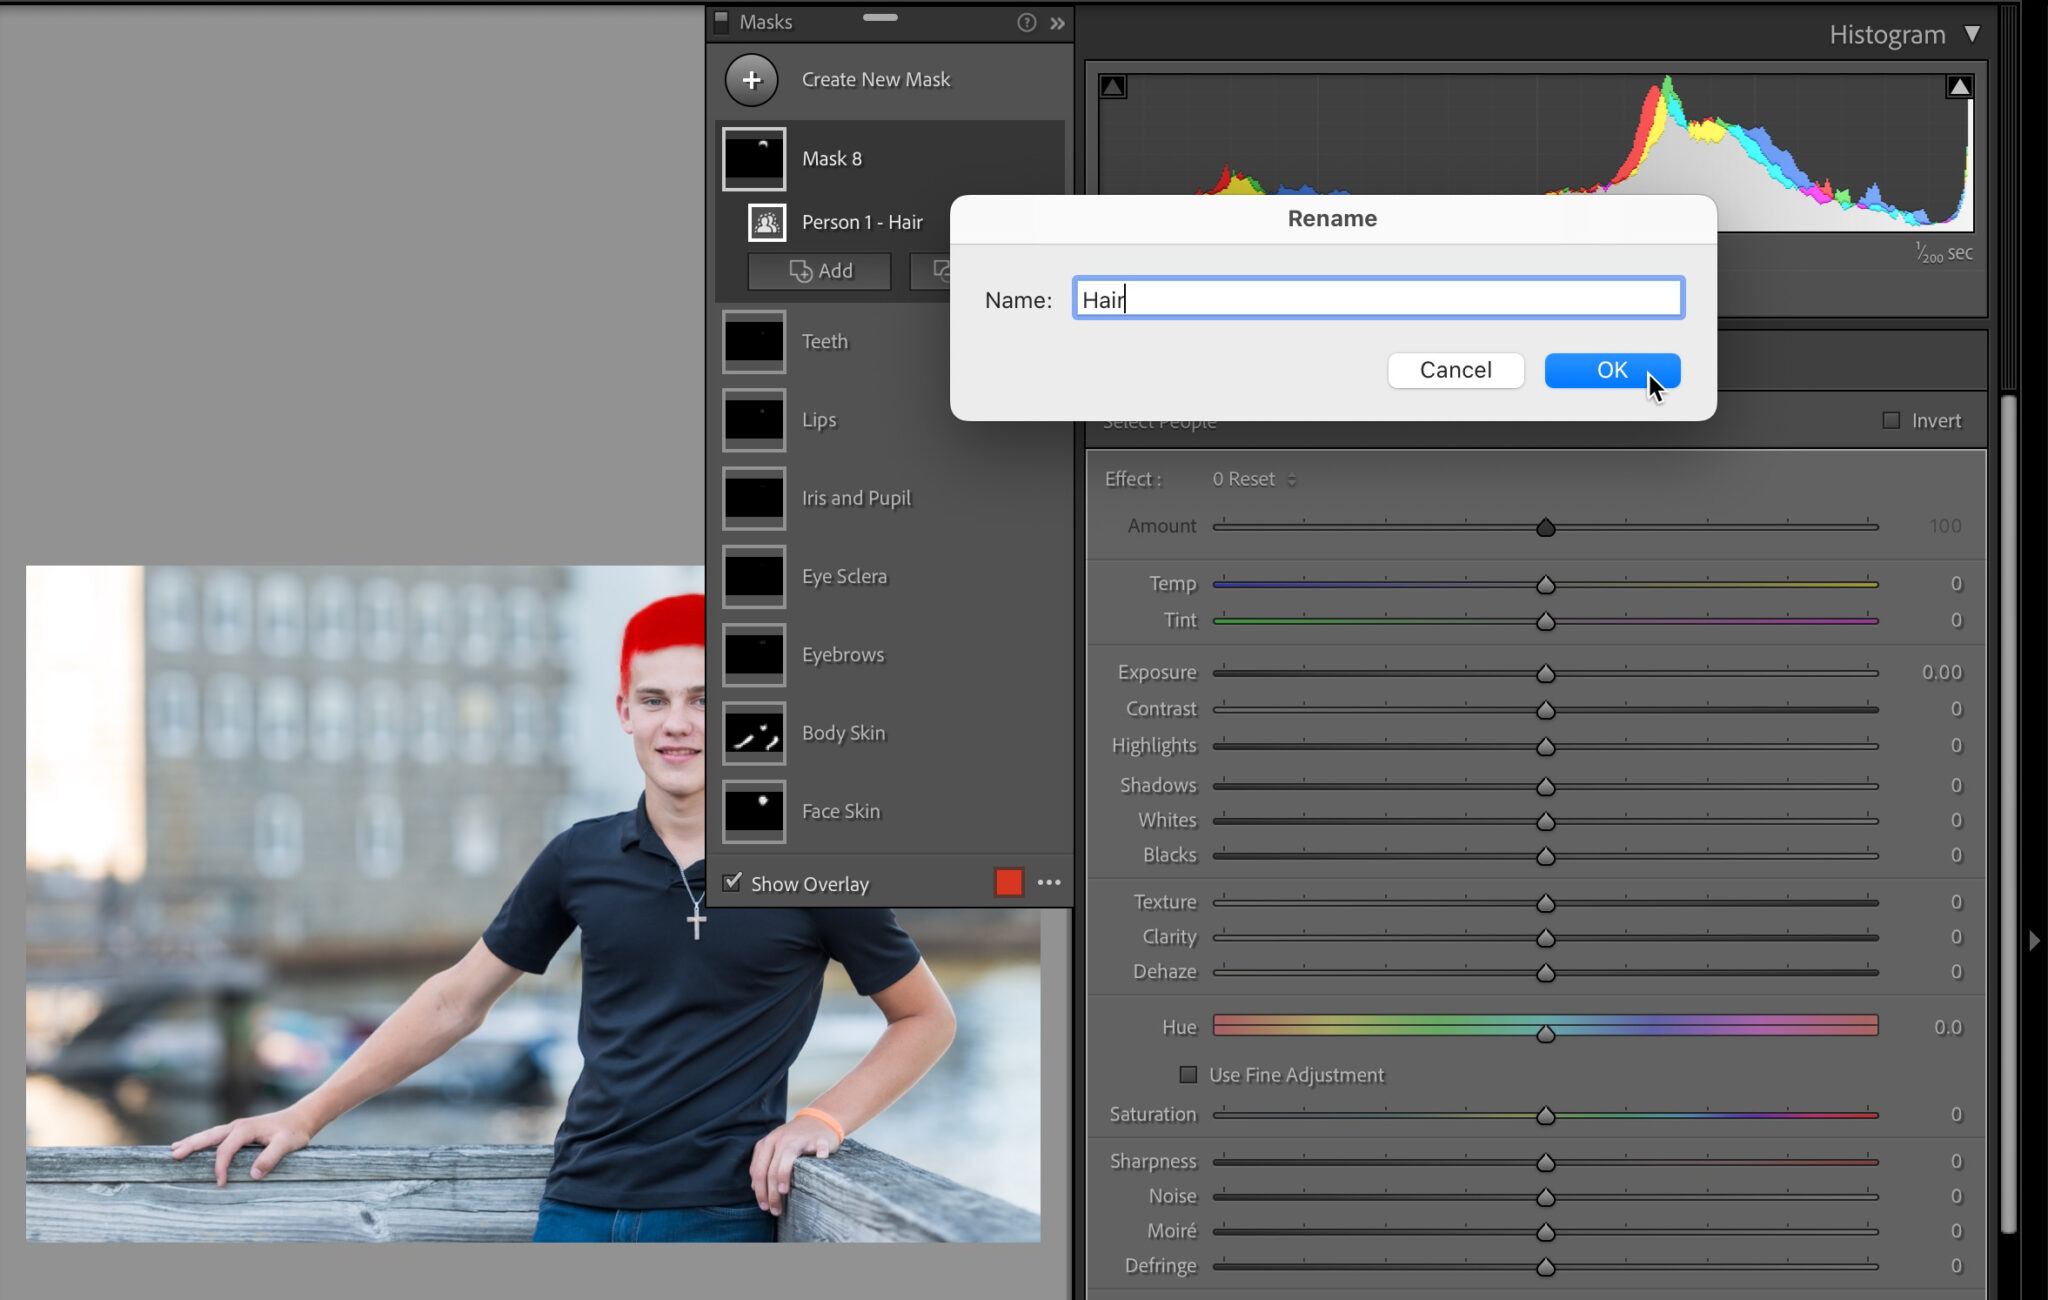The width and height of the screenshot is (2048, 1300).
Task: Select the Body Skin mask thumbnail
Action: click(754, 732)
